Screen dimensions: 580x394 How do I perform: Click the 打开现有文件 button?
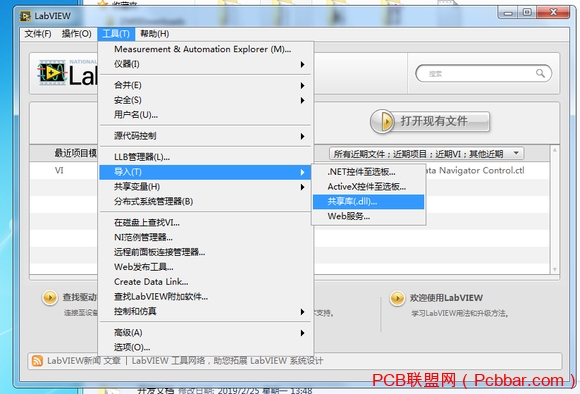[430, 121]
